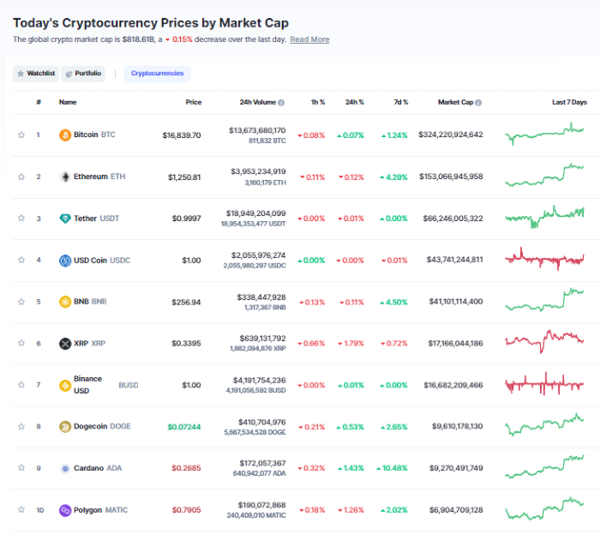Click the Ethereum diamond logo icon
600x534 pixels.
(65, 177)
